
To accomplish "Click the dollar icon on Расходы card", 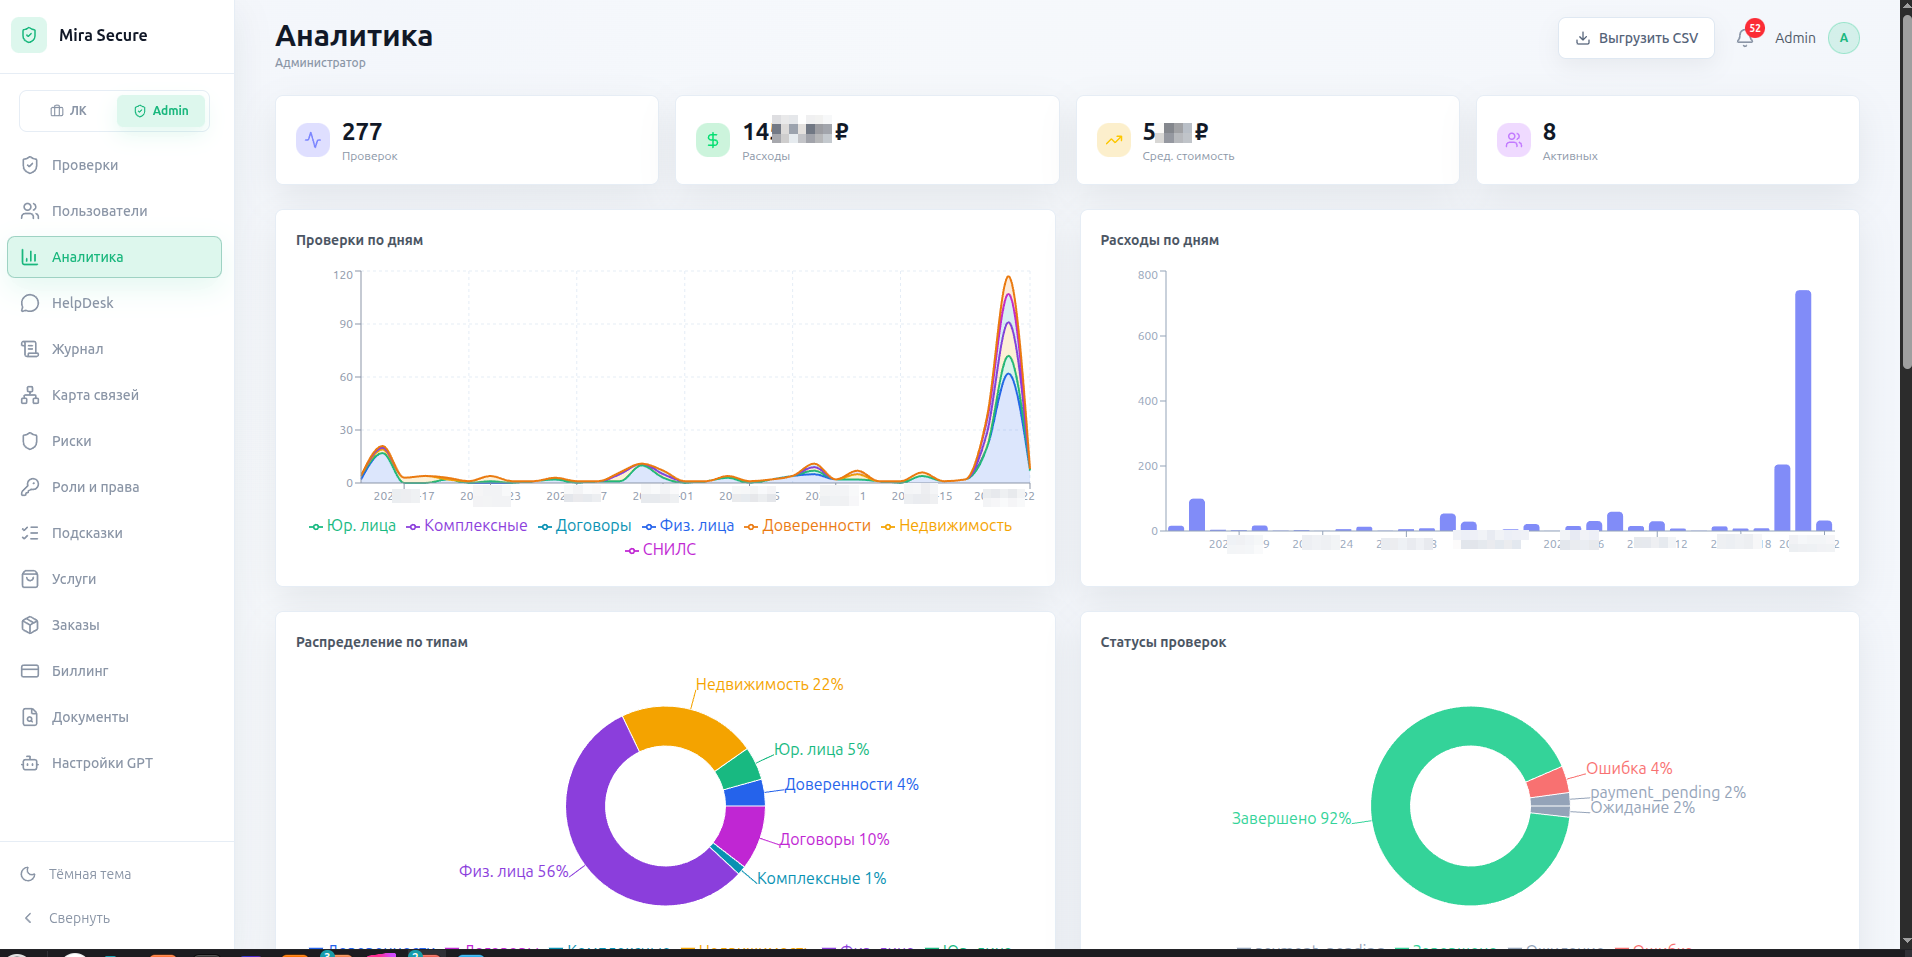I will click(713, 140).
